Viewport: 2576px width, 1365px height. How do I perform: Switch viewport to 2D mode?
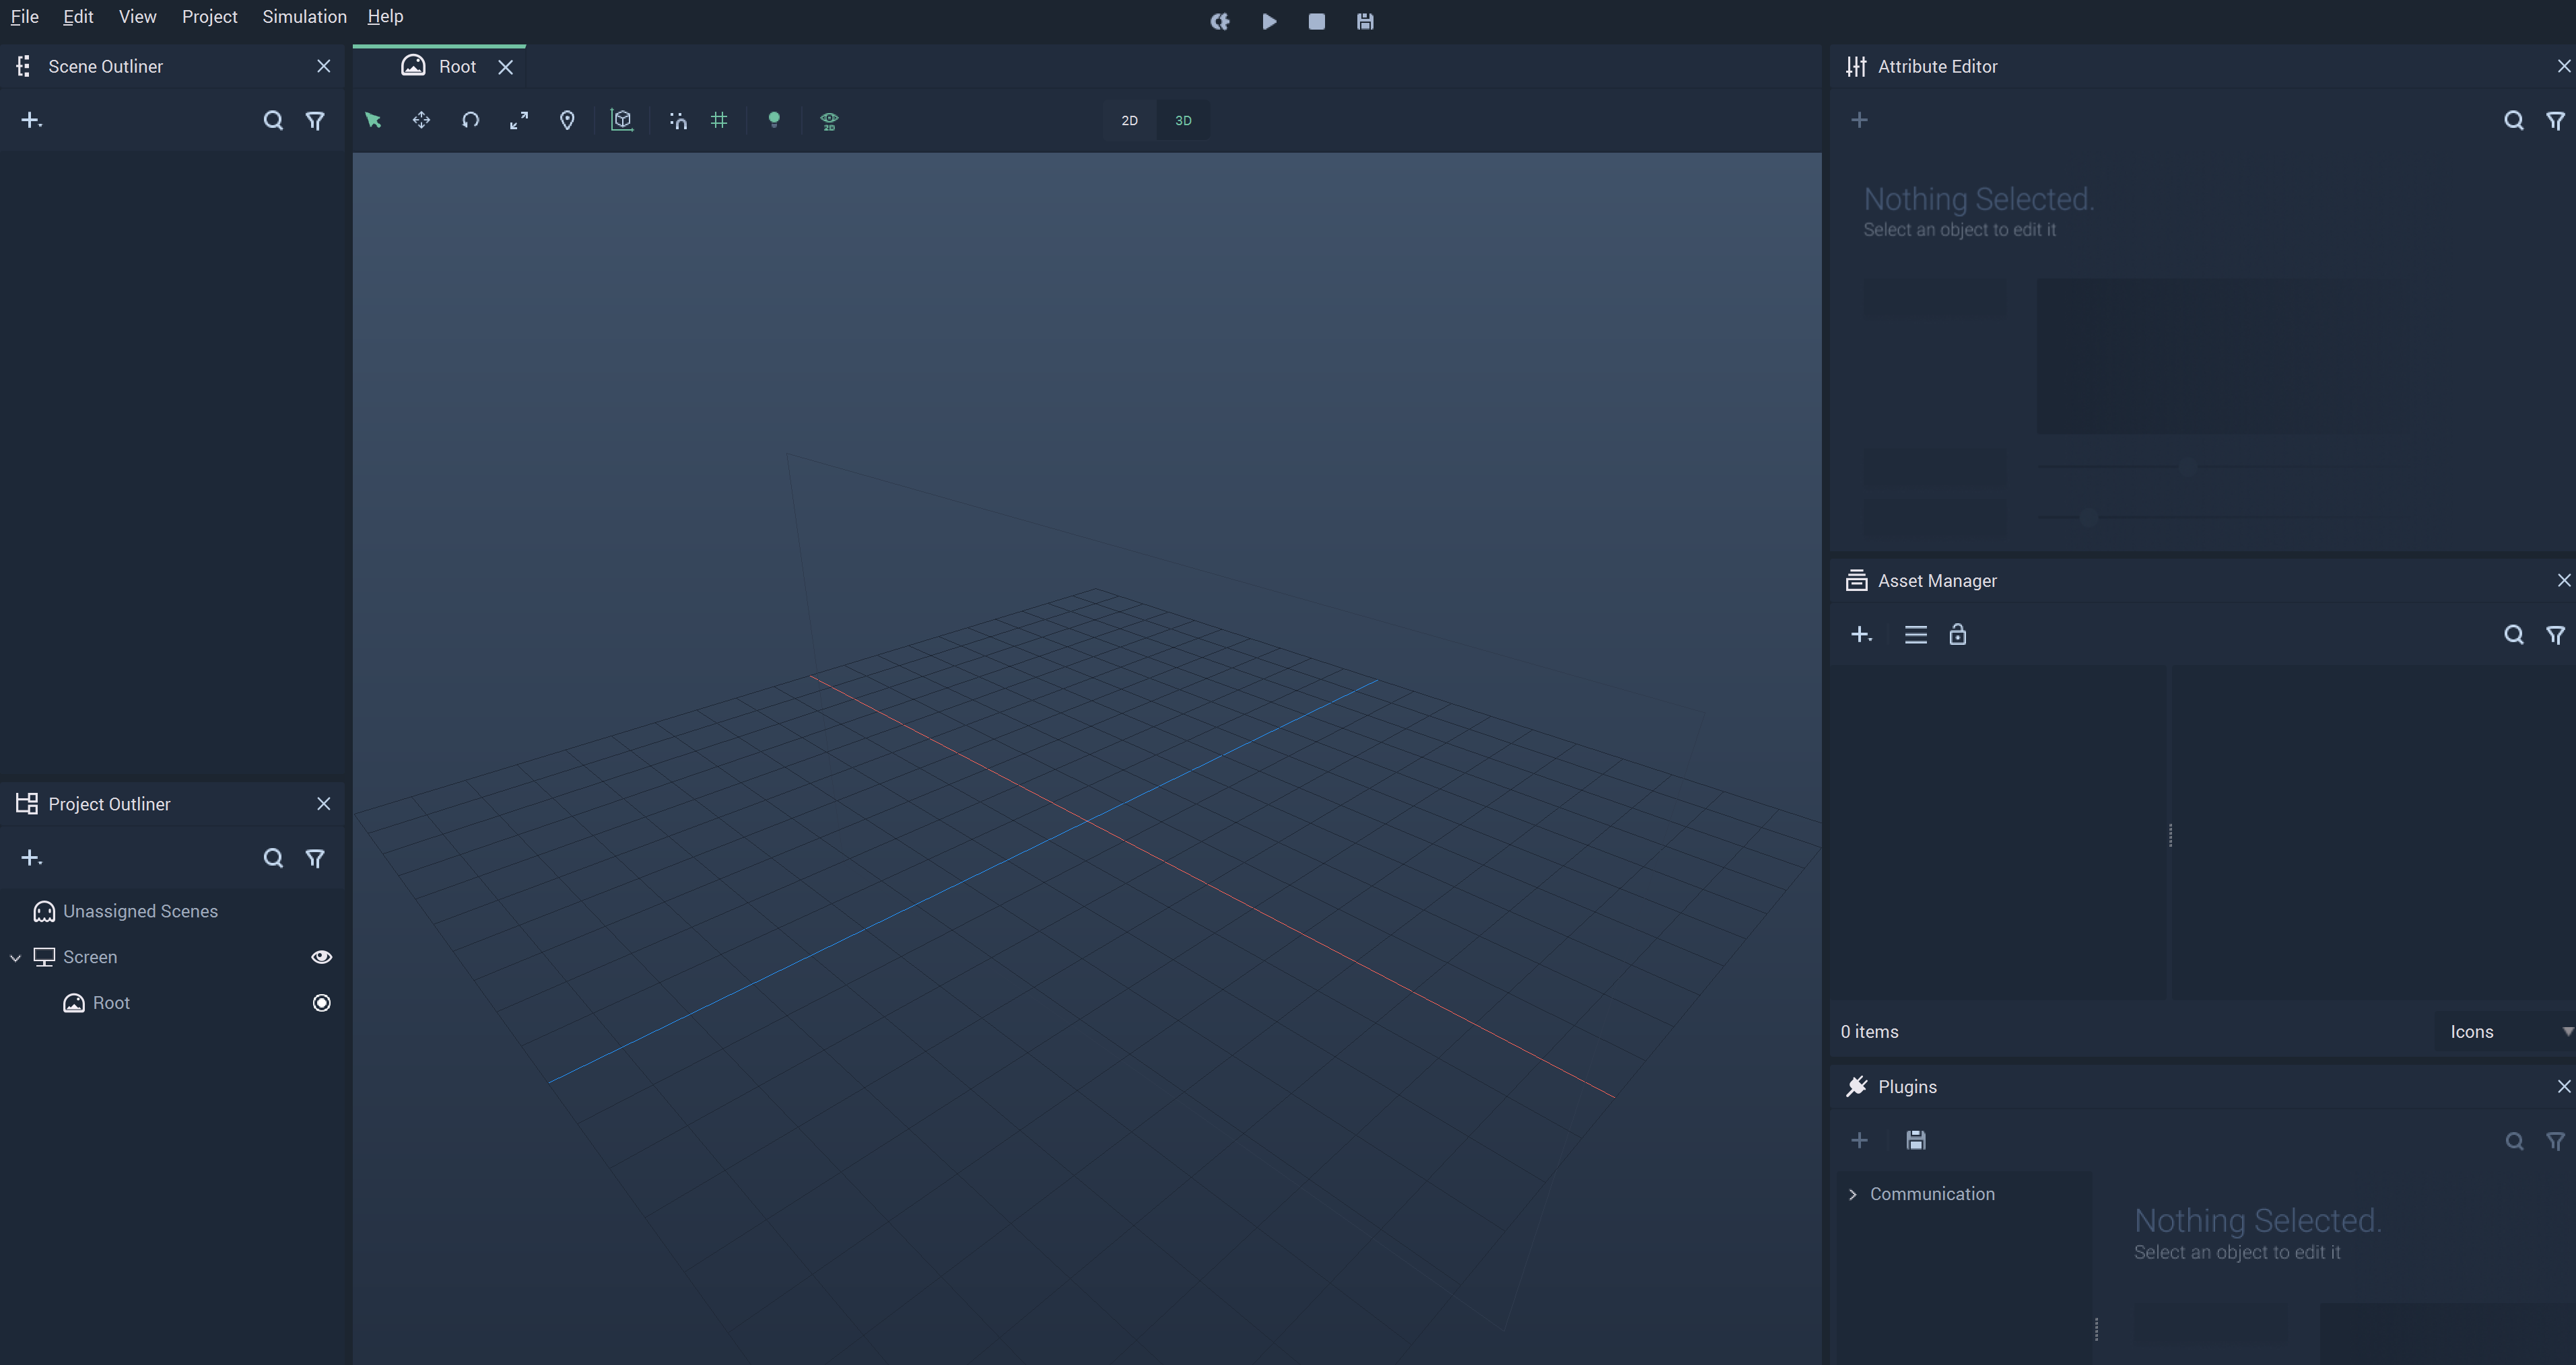click(x=1129, y=120)
